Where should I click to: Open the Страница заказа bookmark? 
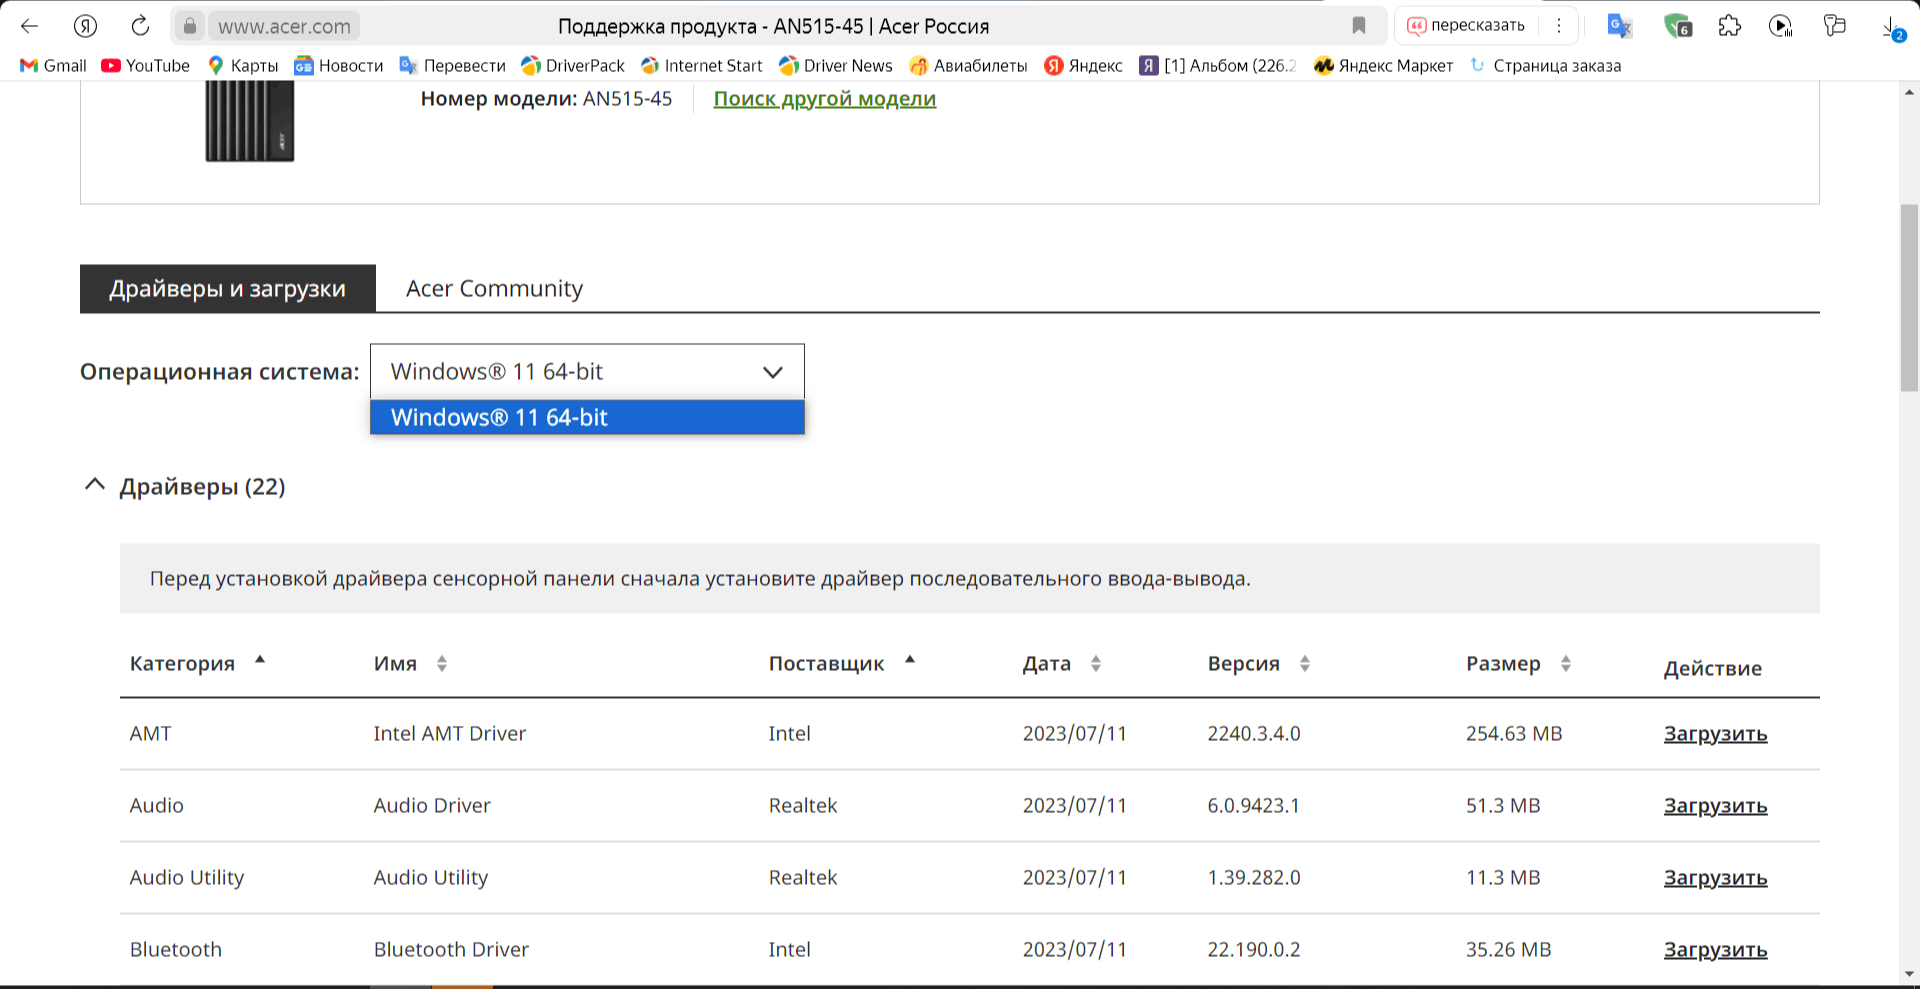[x=1546, y=65]
